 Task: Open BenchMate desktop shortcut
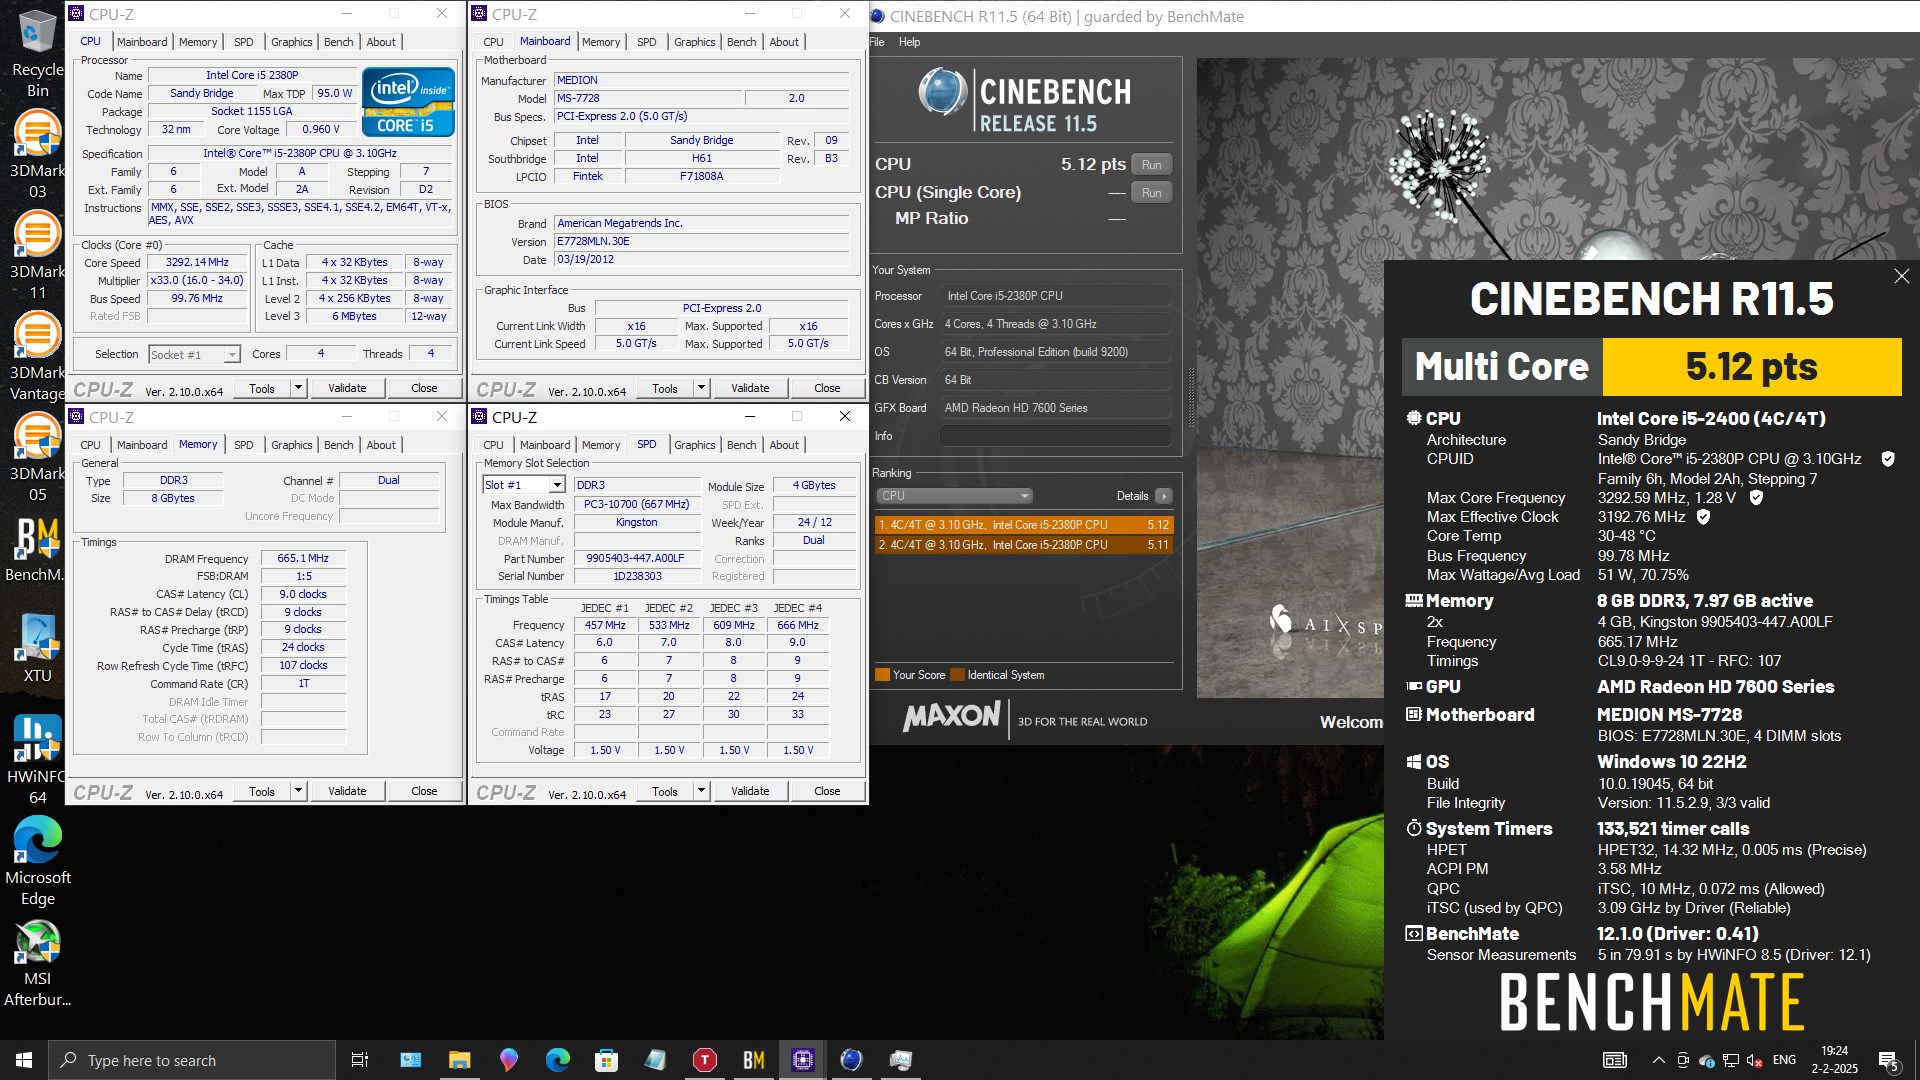point(37,549)
